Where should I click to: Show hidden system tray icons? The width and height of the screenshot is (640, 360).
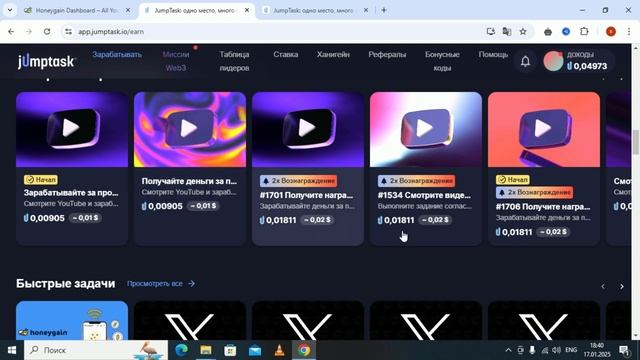[508, 350]
